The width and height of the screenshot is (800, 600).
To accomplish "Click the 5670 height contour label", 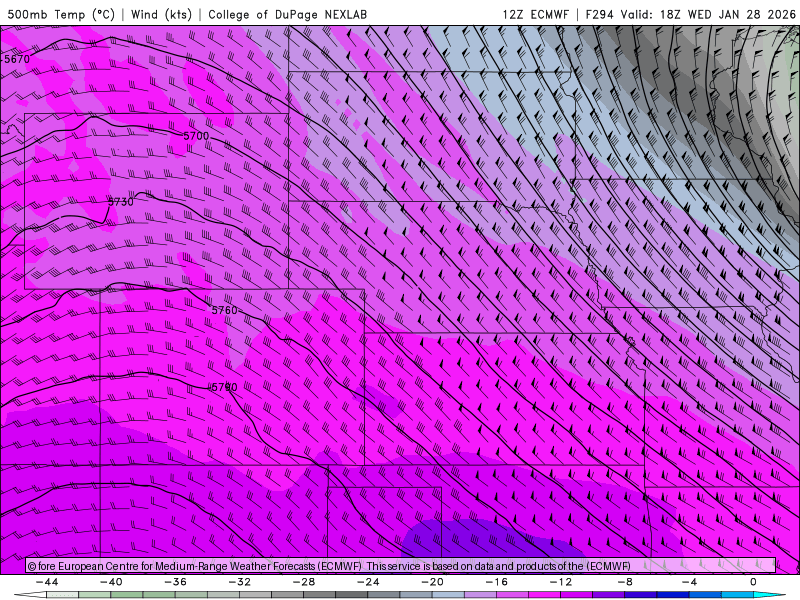I will pyautogui.click(x=17, y=59).
